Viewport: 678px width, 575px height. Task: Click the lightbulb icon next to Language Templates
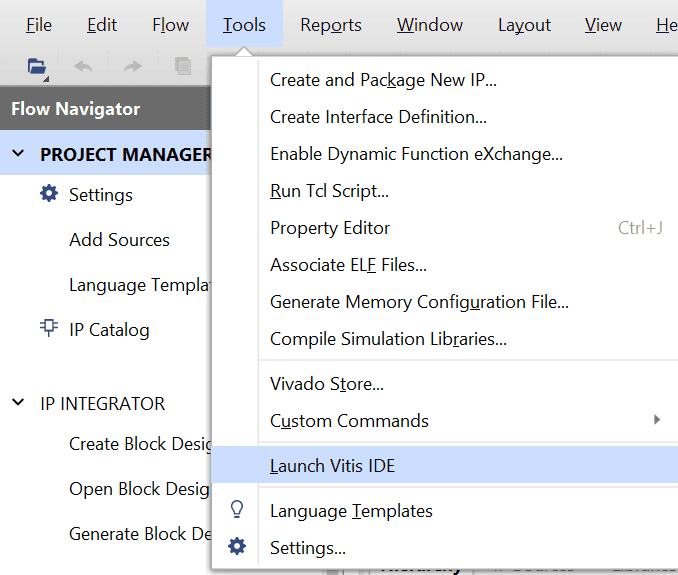tap(237, 510)
